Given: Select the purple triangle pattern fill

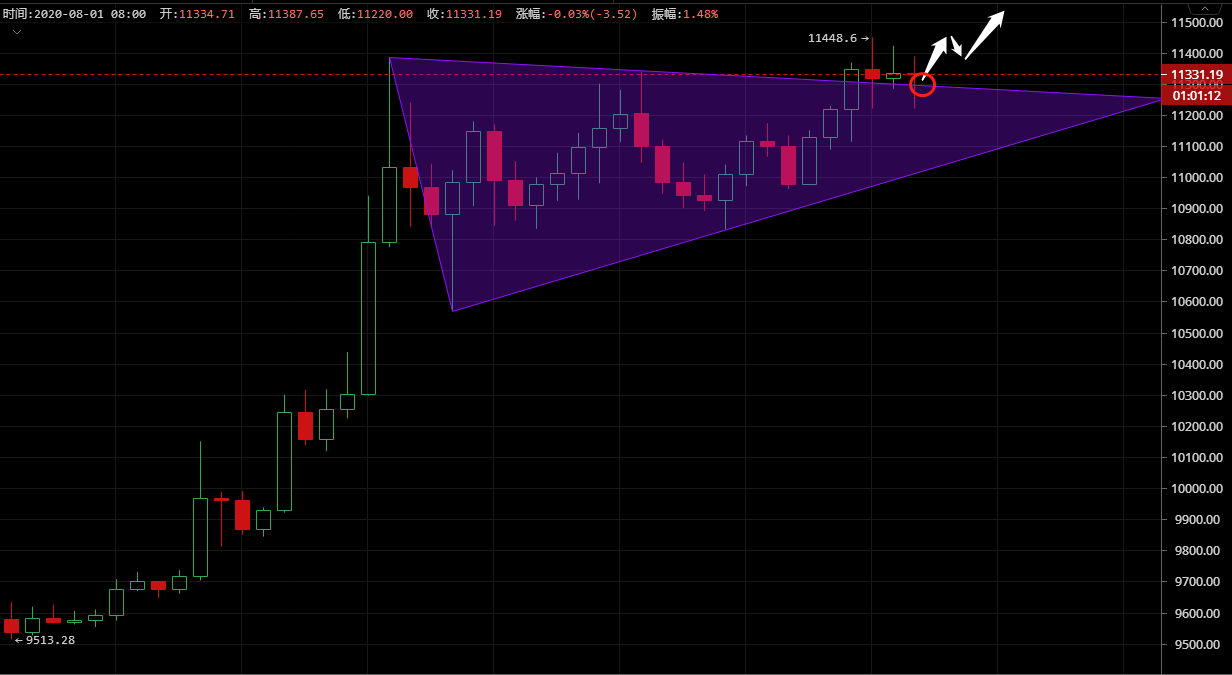Looking at the screenshot, I should pyautogui.click(x=600, y=180).
